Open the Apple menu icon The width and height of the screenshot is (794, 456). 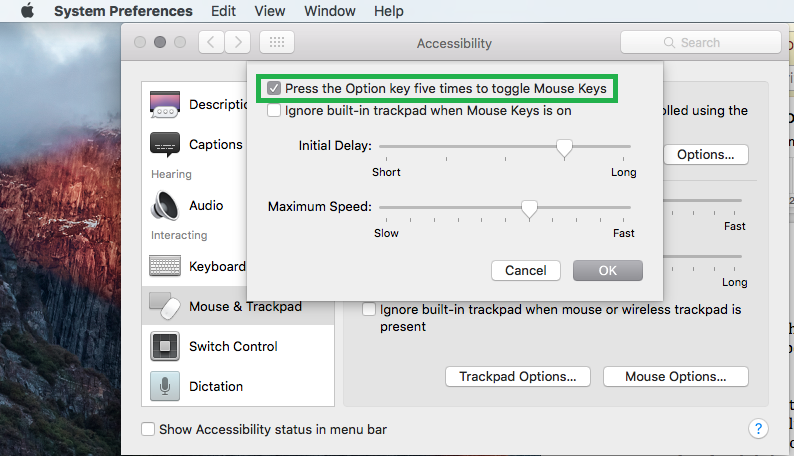(x=27, y=11)
